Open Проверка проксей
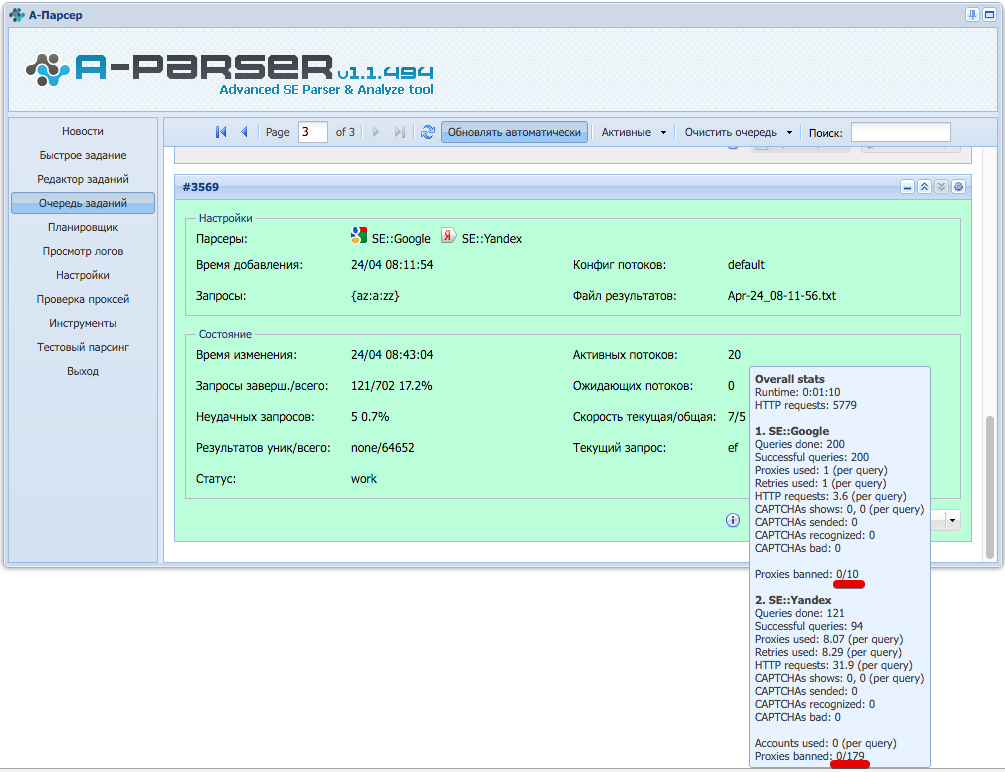 point(83,299)
